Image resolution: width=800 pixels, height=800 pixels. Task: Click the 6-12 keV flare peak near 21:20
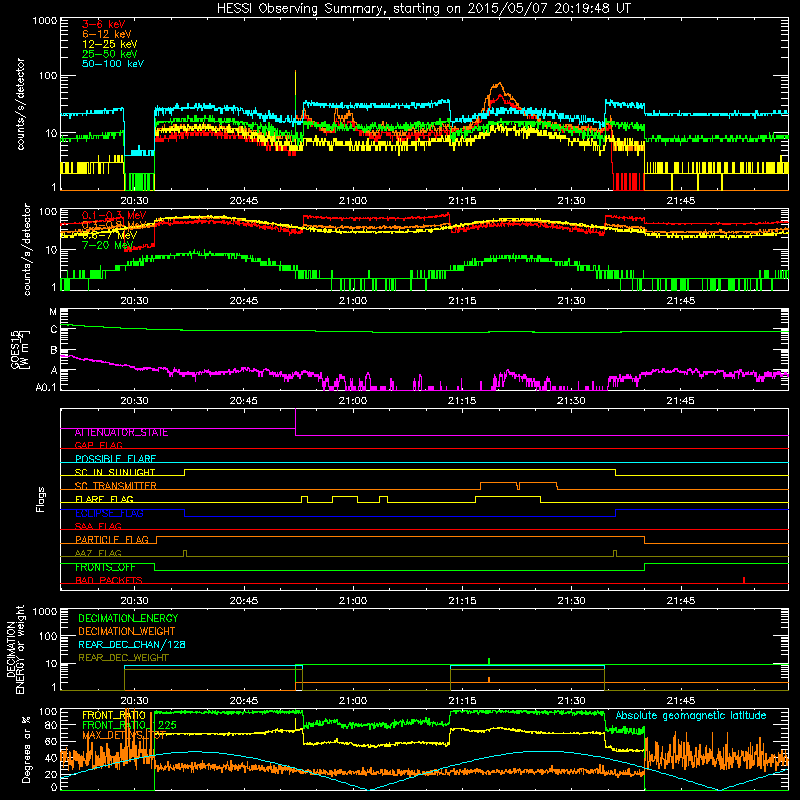(x=499, y=84)
